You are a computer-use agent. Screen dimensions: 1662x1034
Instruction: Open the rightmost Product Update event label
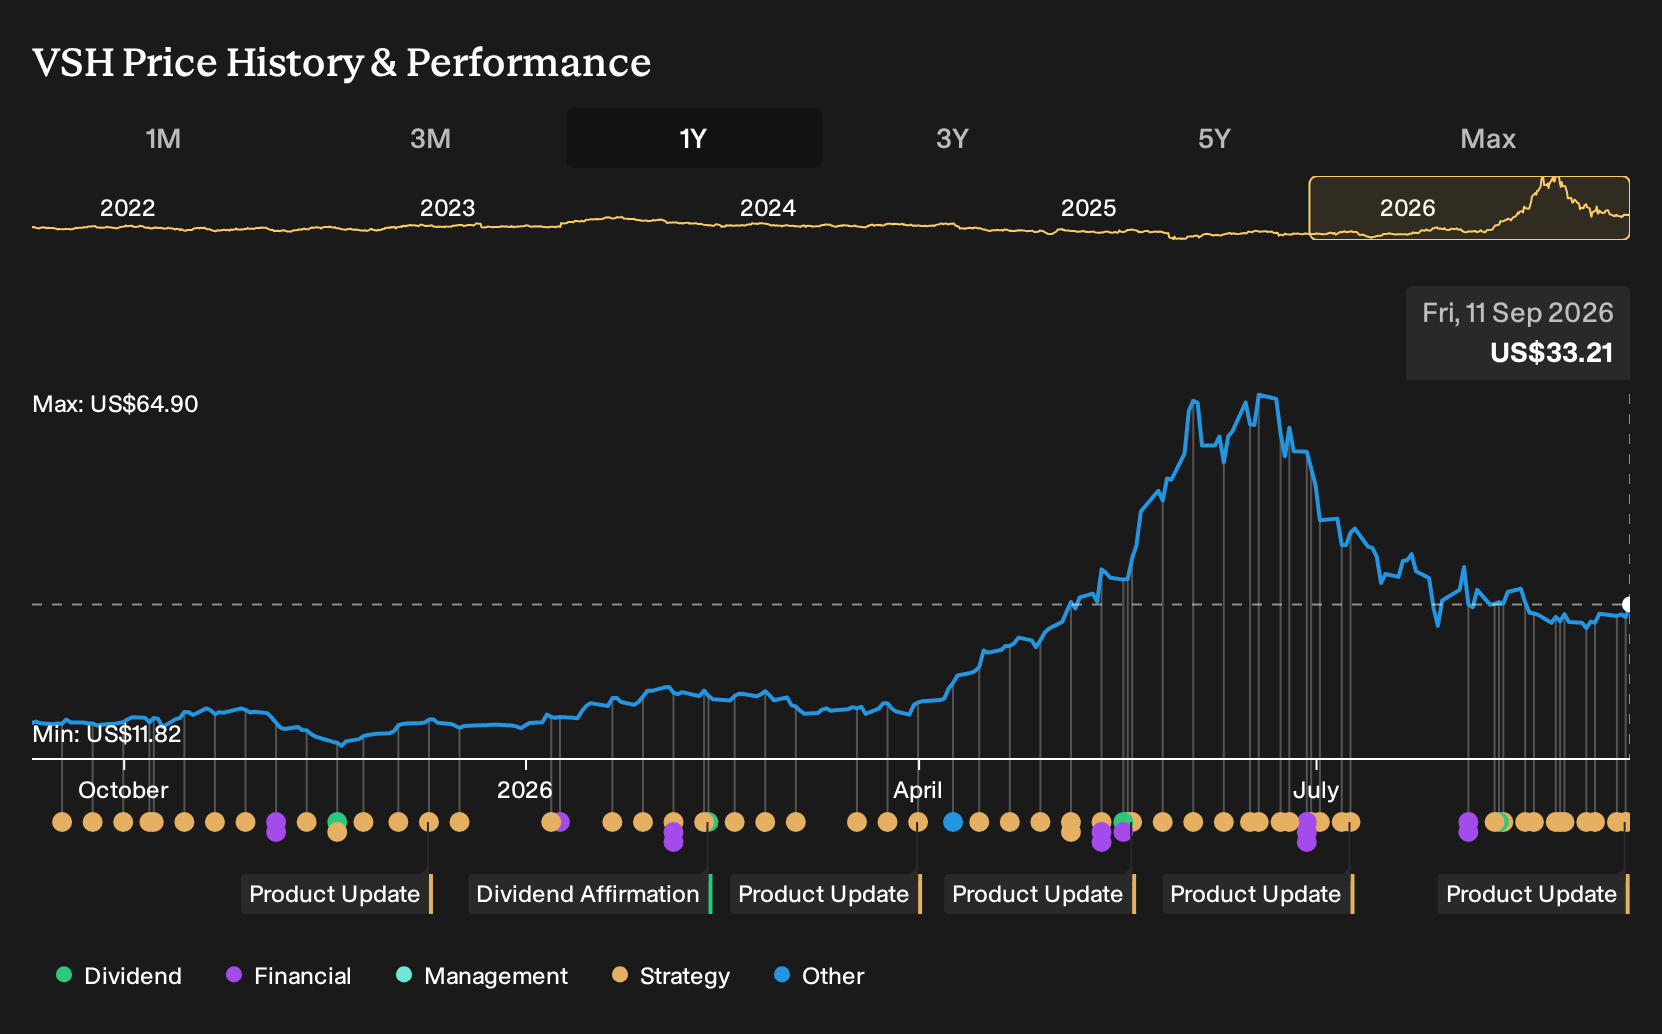pos(1534,894)
